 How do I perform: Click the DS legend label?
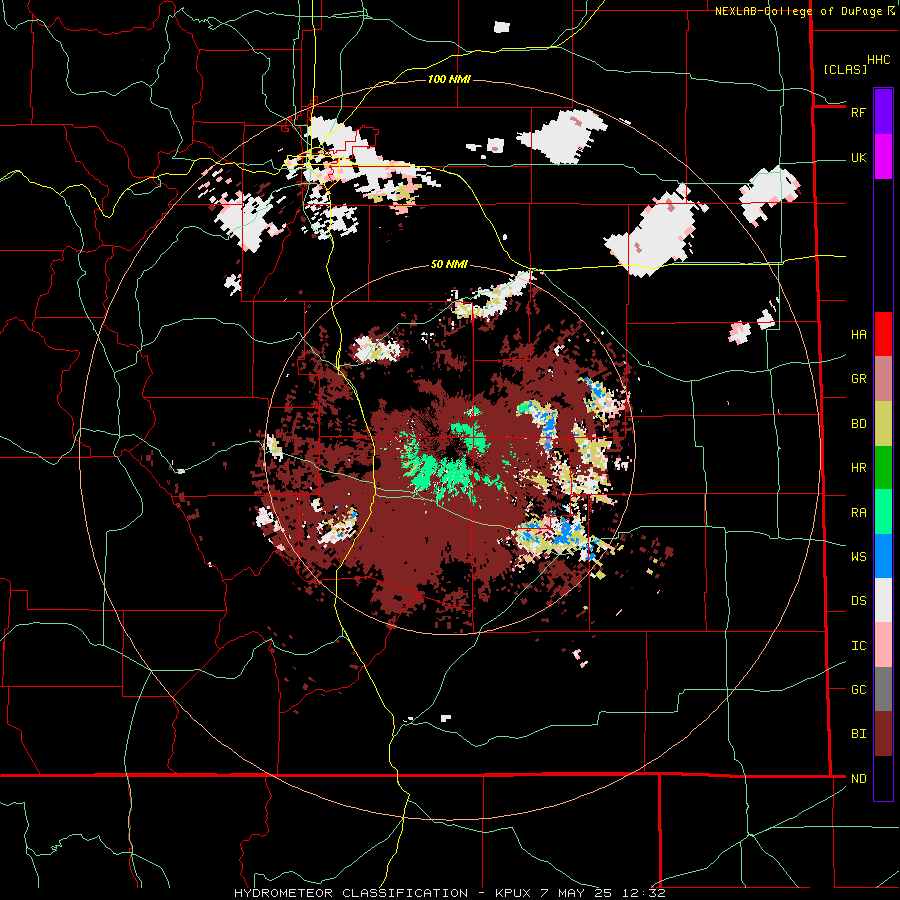(858, 601)
